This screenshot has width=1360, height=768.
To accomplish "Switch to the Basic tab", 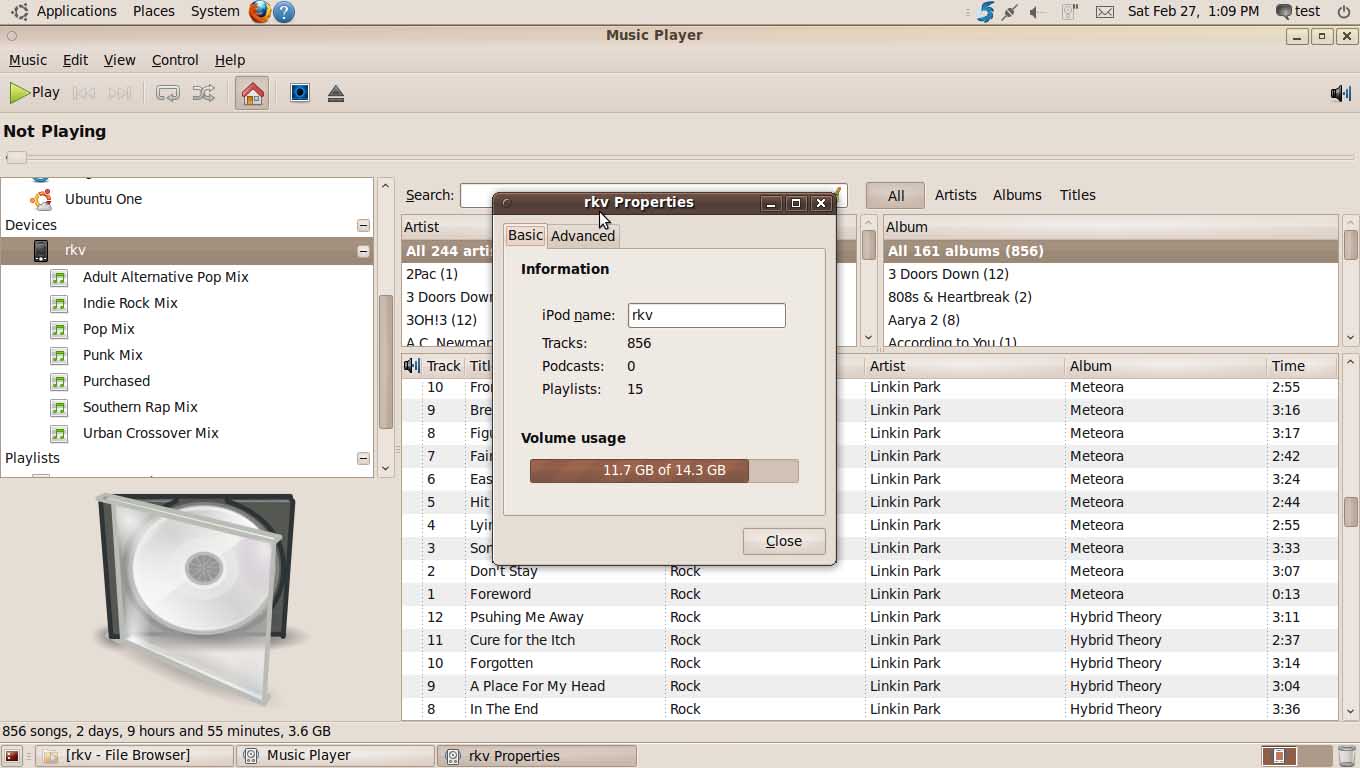I will 525,235.
